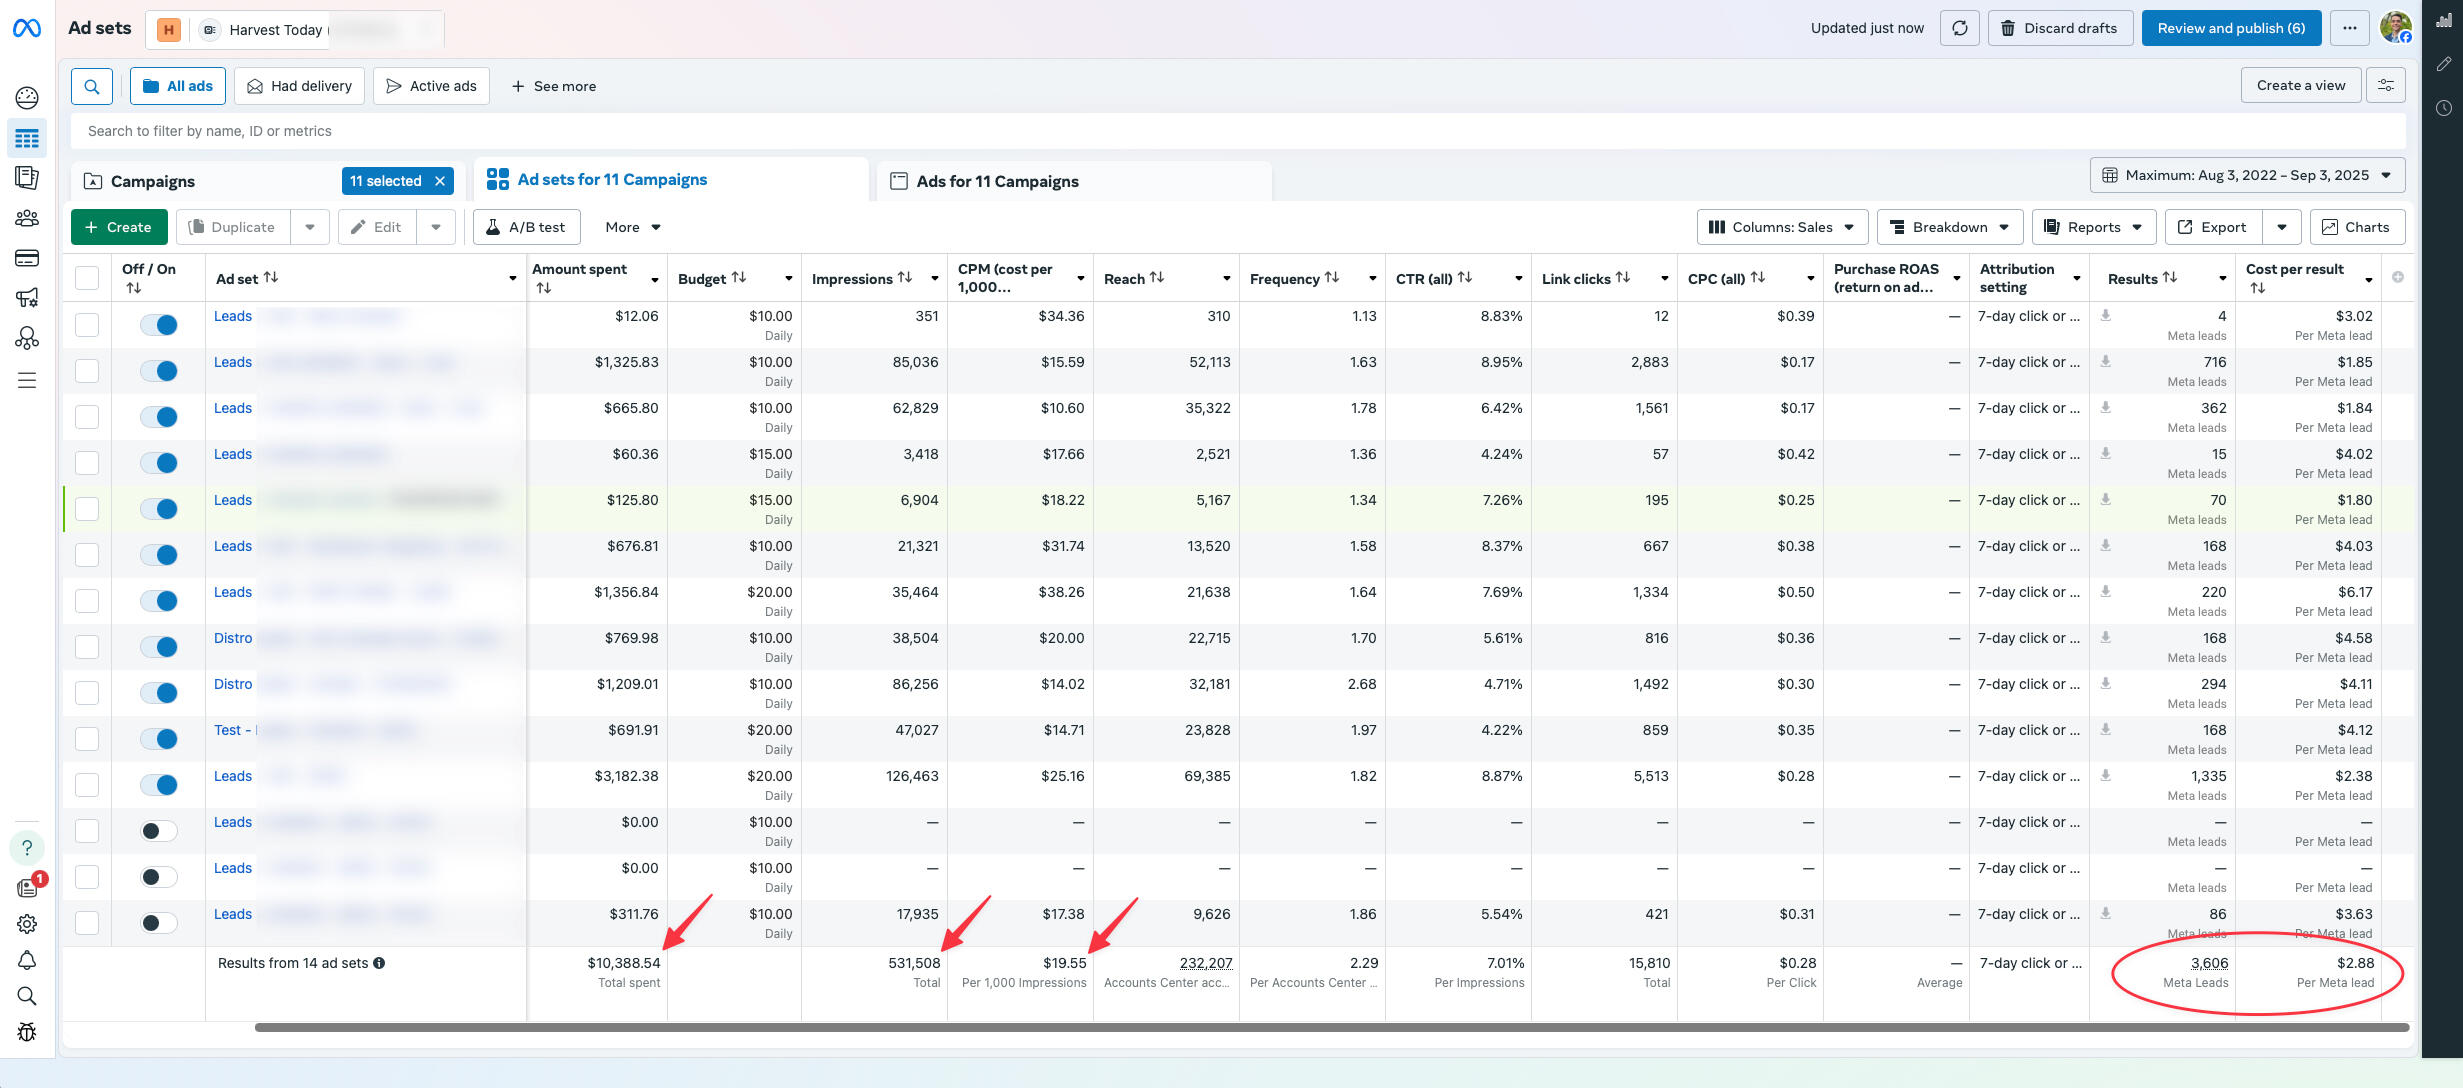Enable the last Leads ad set toggle
This screenshot has height=1088, width=2463.
point(159,923)
